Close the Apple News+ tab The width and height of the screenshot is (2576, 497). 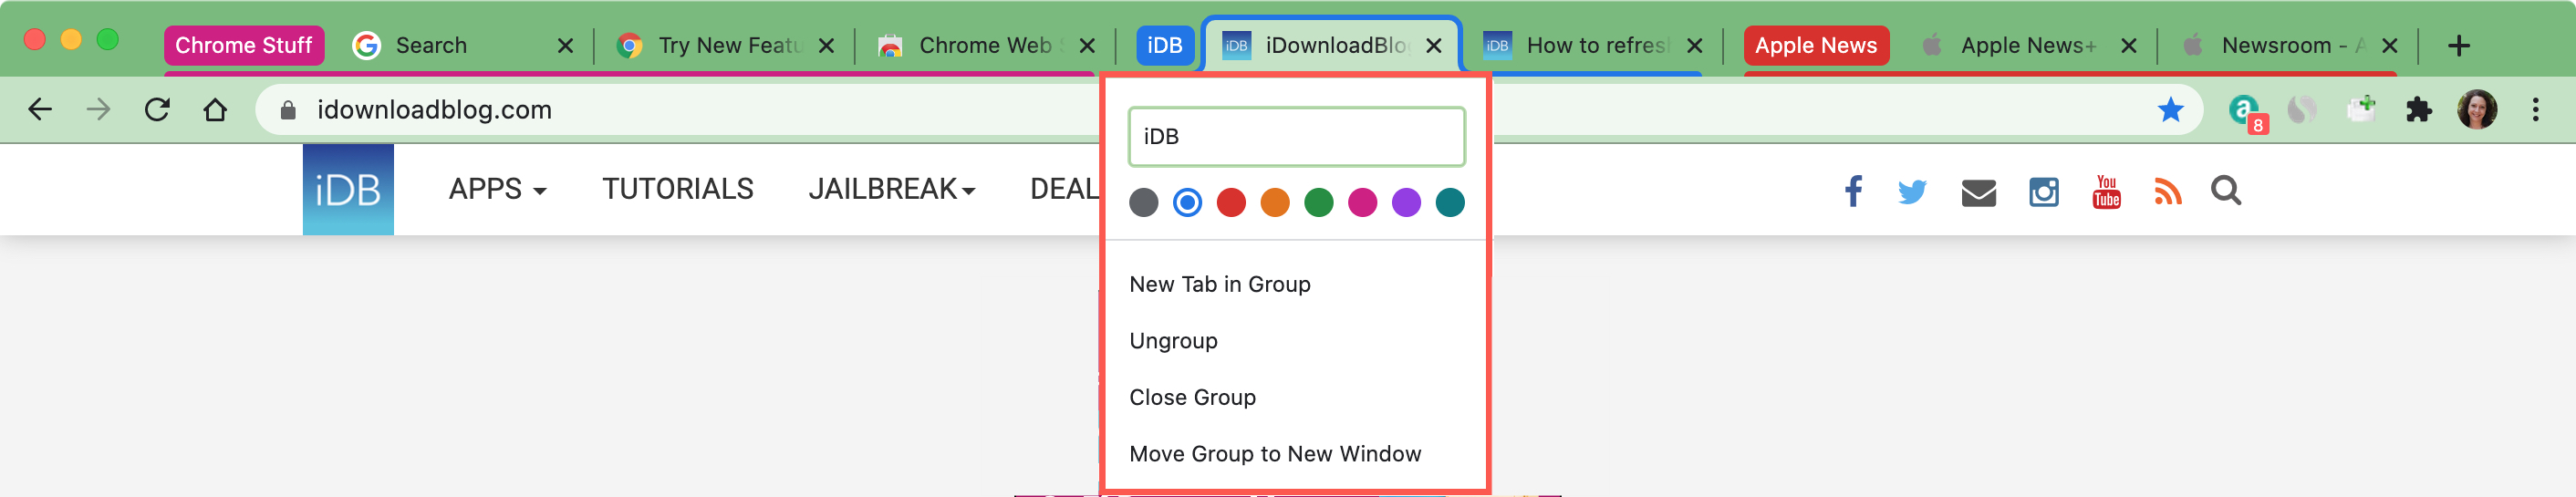[2128, 46]
